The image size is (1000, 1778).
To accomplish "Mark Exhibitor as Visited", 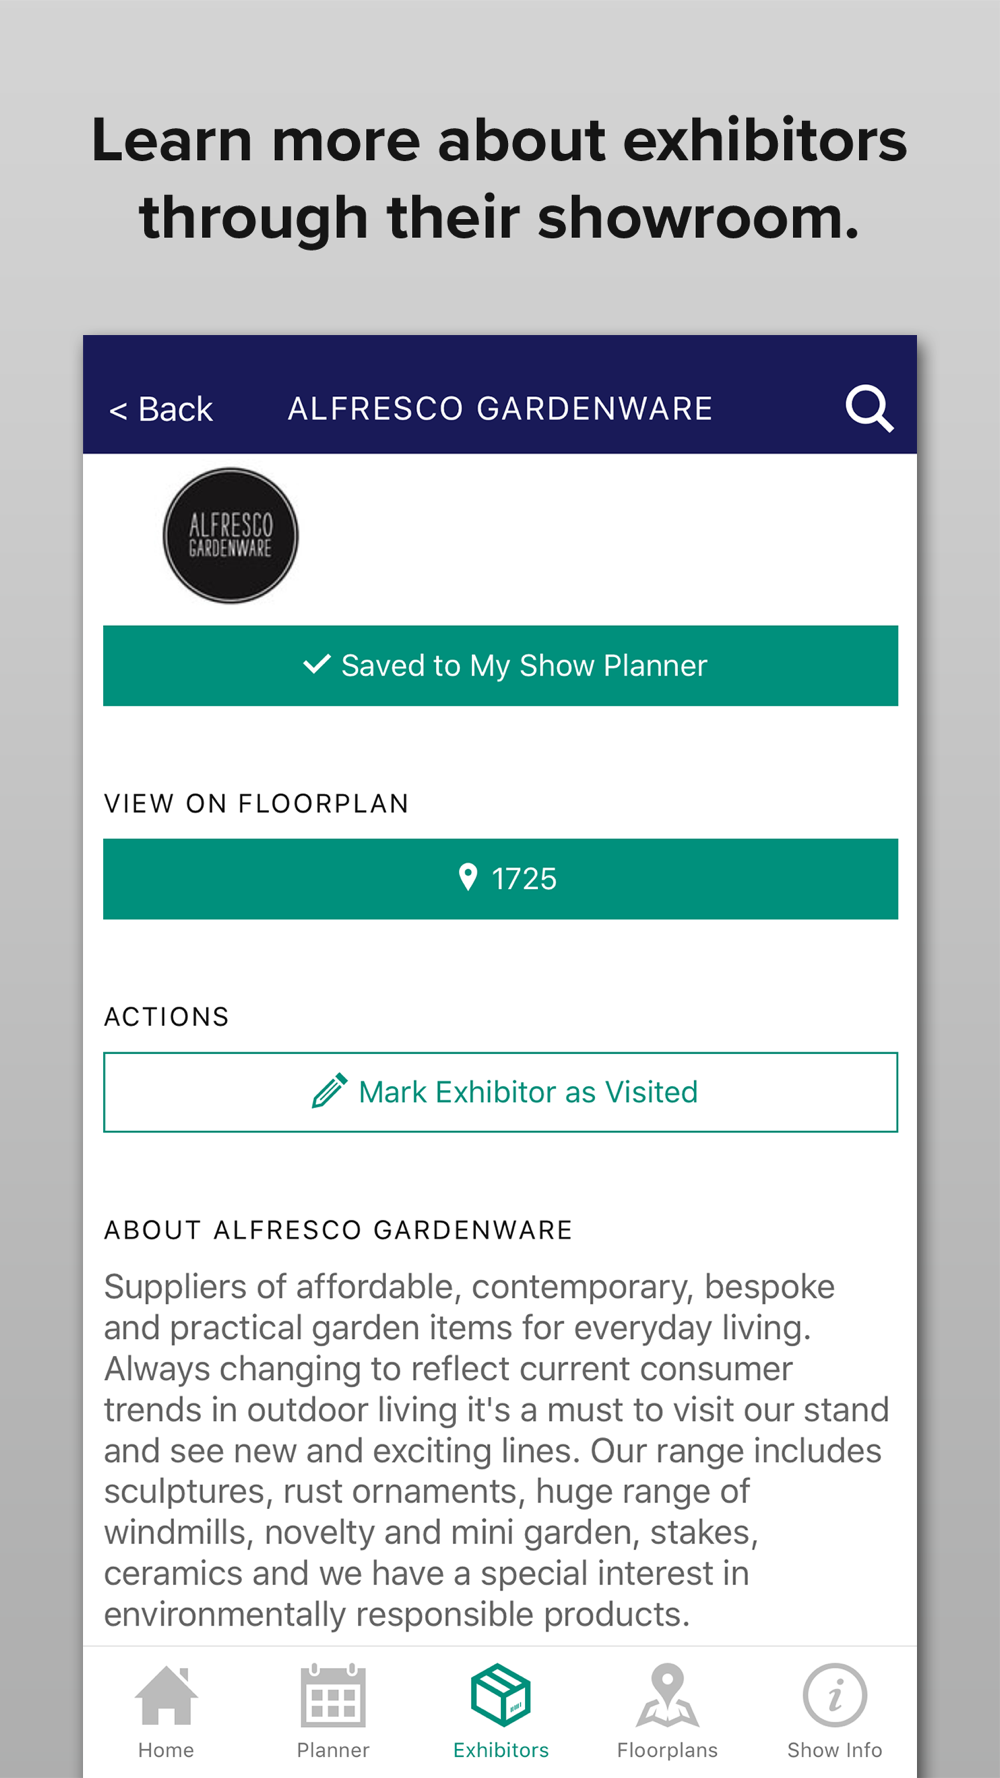I will tap(500, 1092).
